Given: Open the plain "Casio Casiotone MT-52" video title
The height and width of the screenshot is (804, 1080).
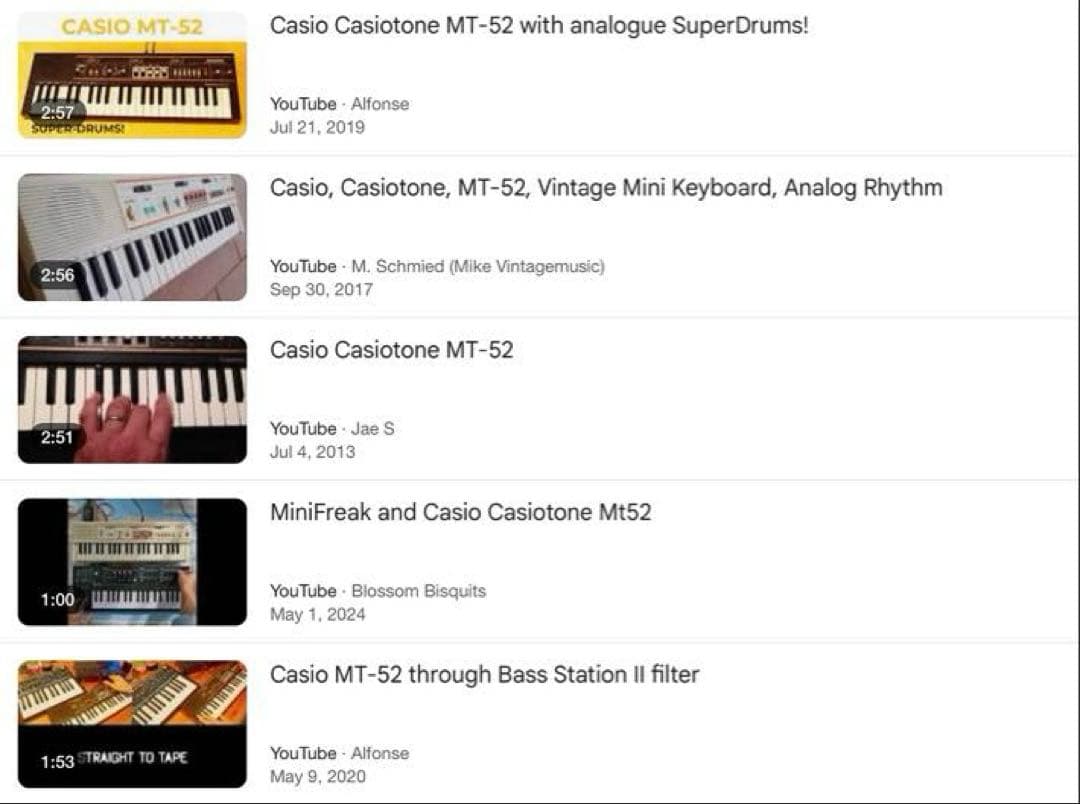Looking at the screenshot, I should (x=391, y=350).
